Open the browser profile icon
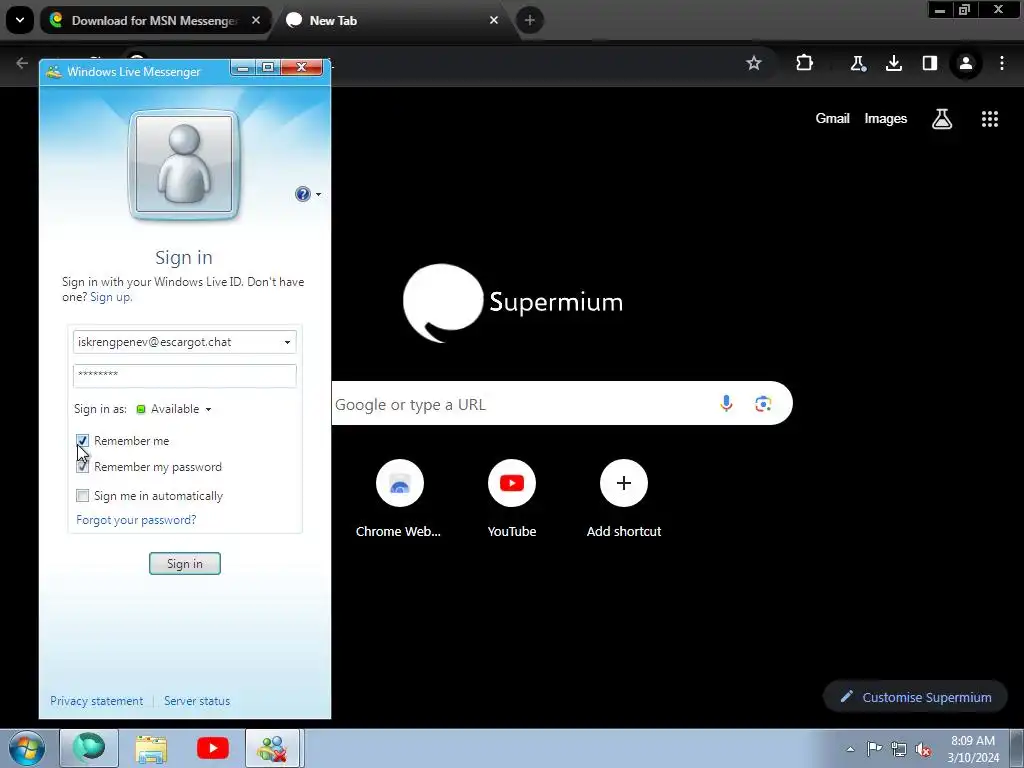Image resolution: width=1024 pixels, height=768 pixels. point(966,63)
